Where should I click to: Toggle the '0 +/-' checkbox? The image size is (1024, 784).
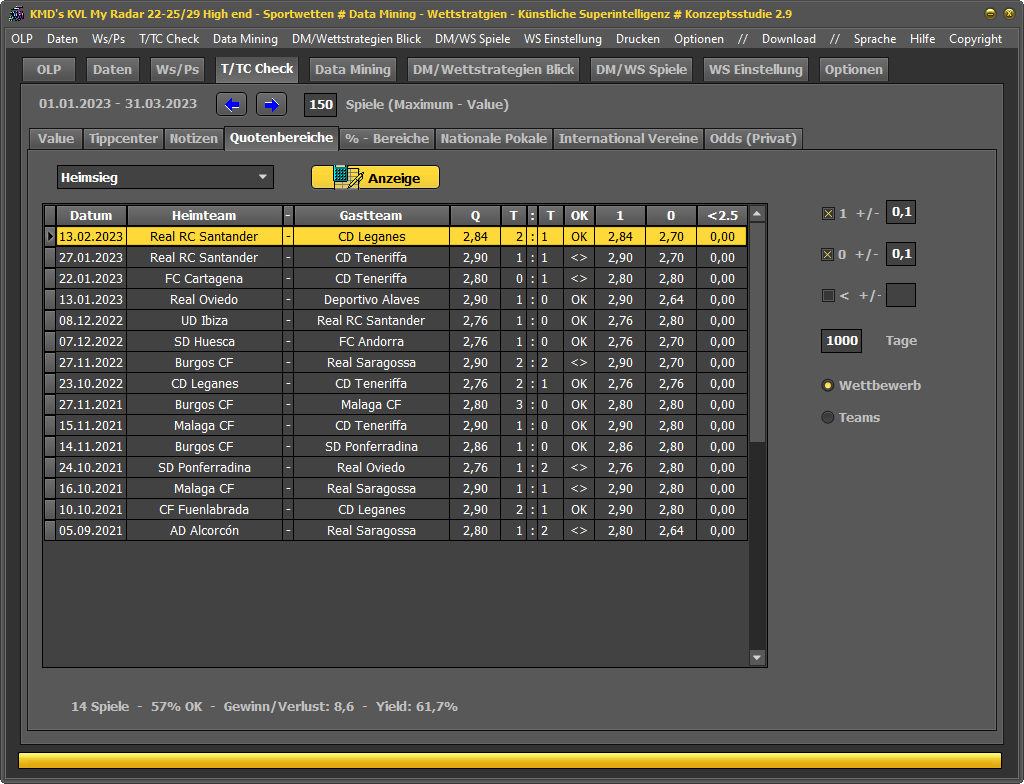[x=828, y=255]
